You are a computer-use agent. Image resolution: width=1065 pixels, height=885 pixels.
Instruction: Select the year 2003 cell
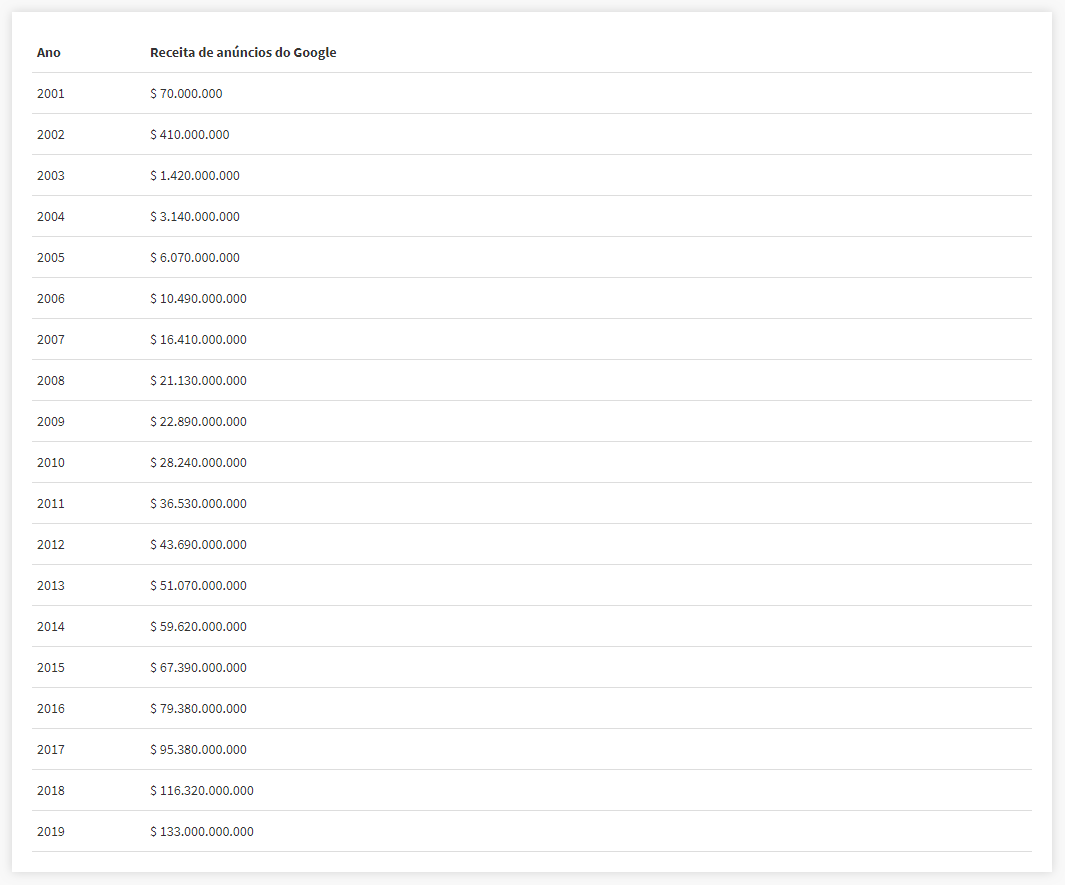[51, 175]
